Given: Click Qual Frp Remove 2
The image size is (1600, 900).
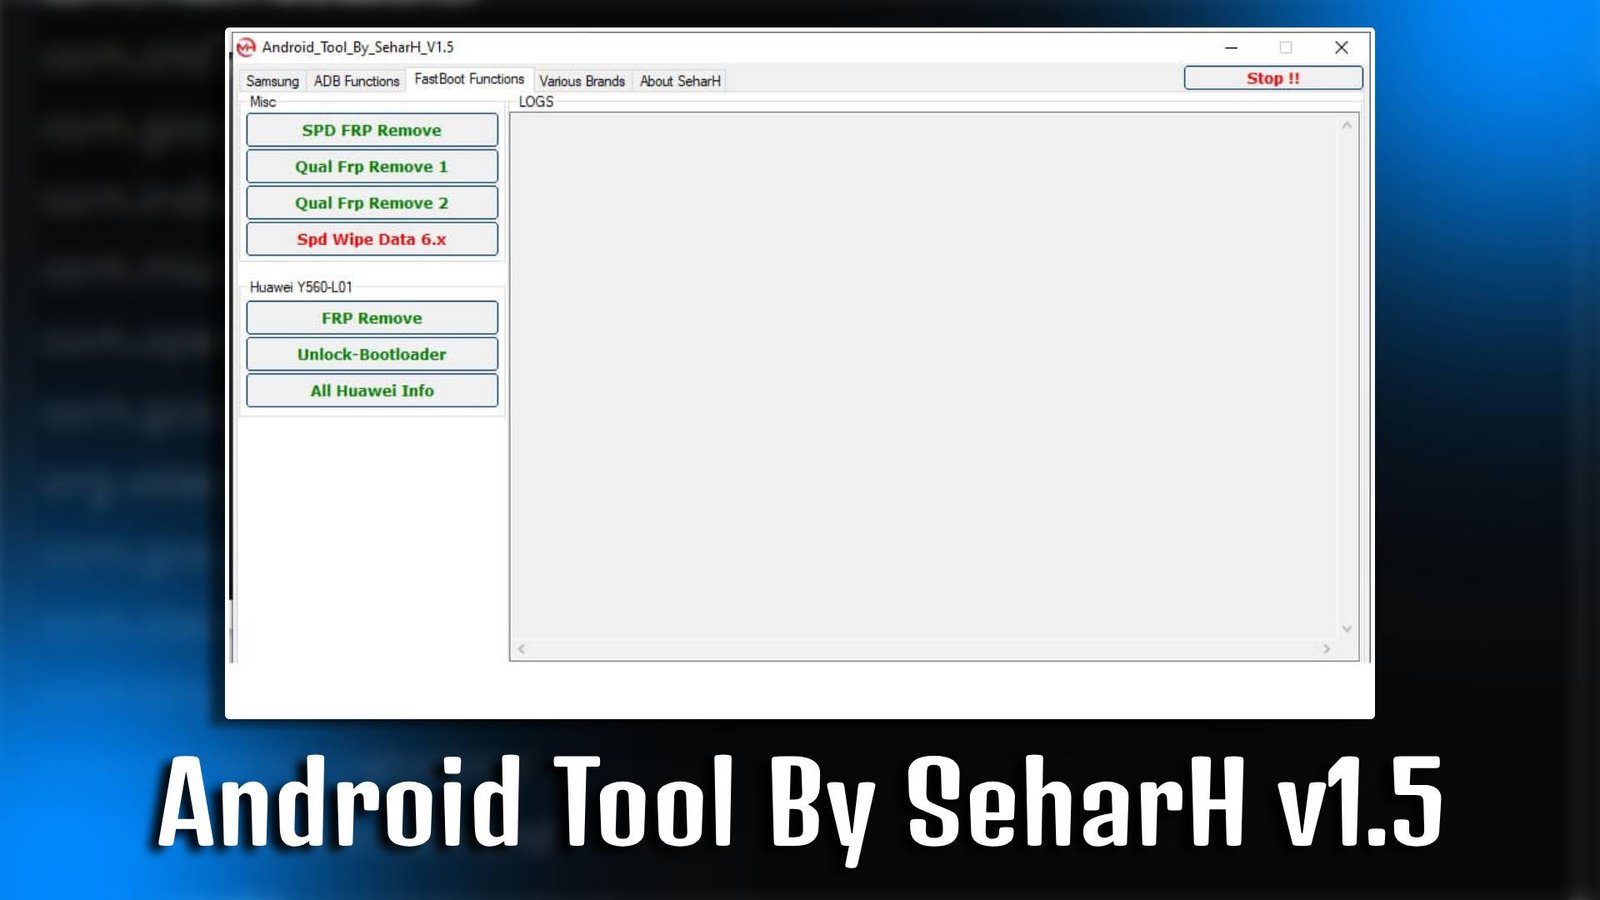Looking at the screenshot, I should [371, 202].
